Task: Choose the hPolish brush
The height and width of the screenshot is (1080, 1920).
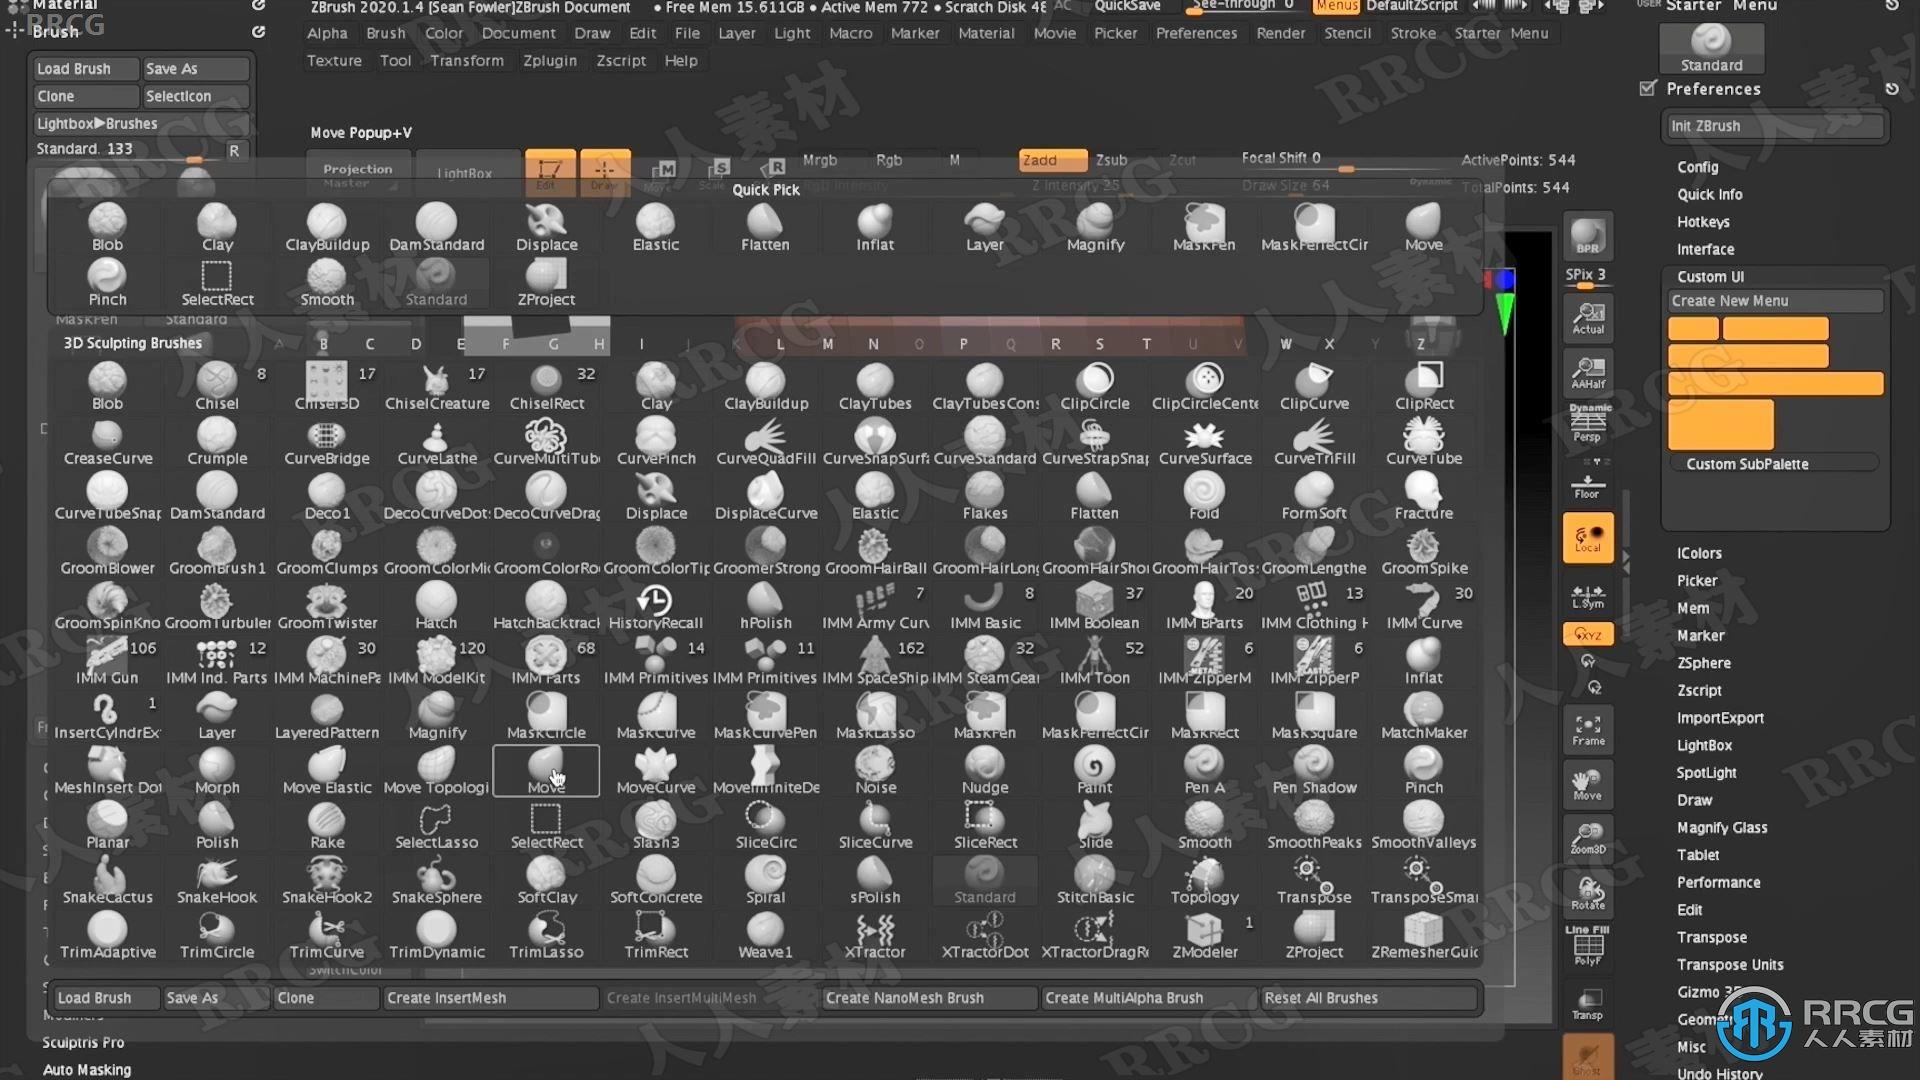Action: [766, 606]
